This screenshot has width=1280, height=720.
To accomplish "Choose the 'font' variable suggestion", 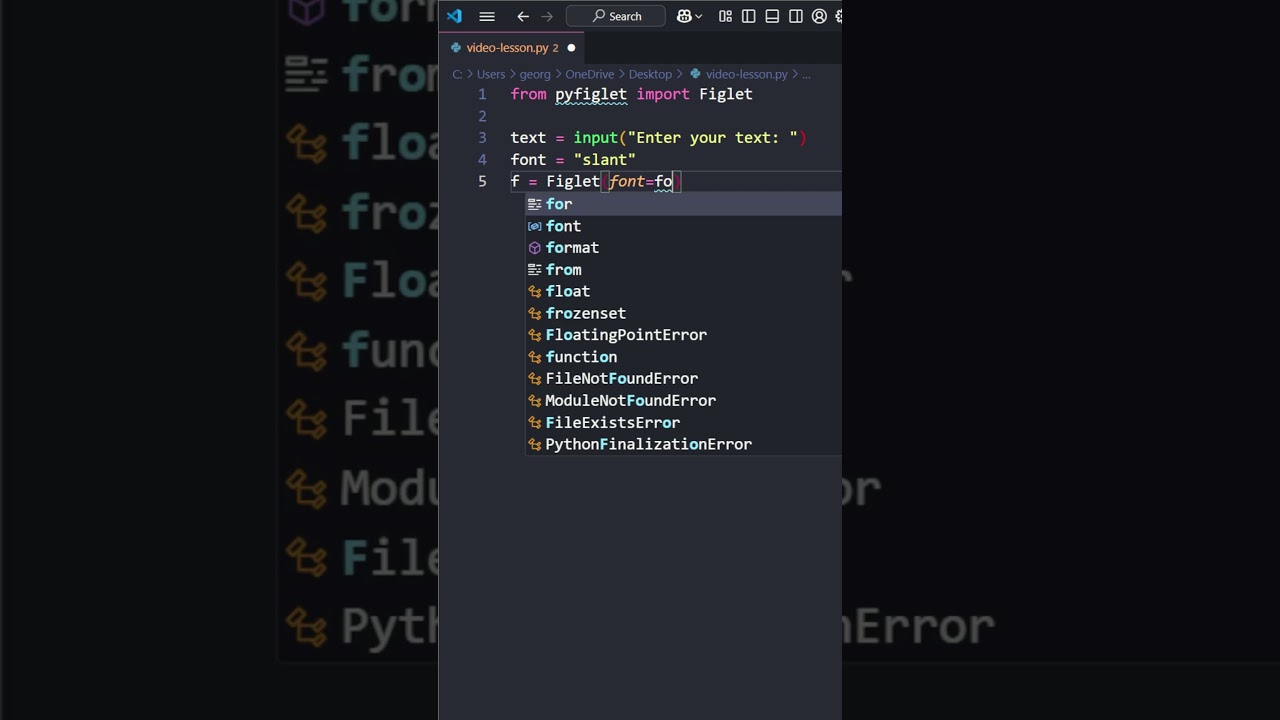I will pos(684,226).
